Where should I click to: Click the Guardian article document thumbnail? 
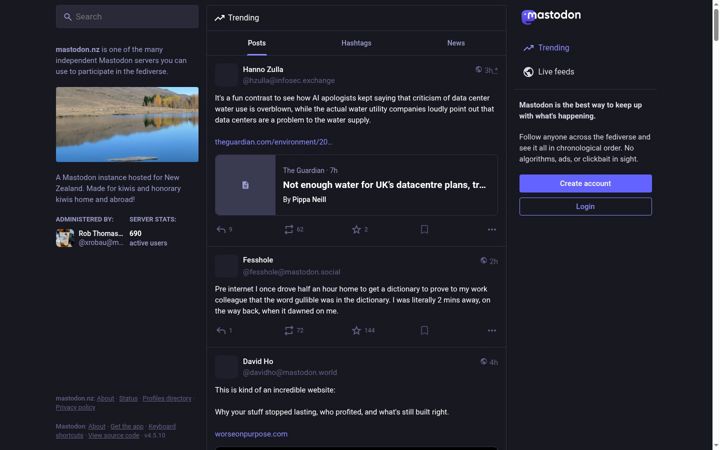[x=245, y=185]
